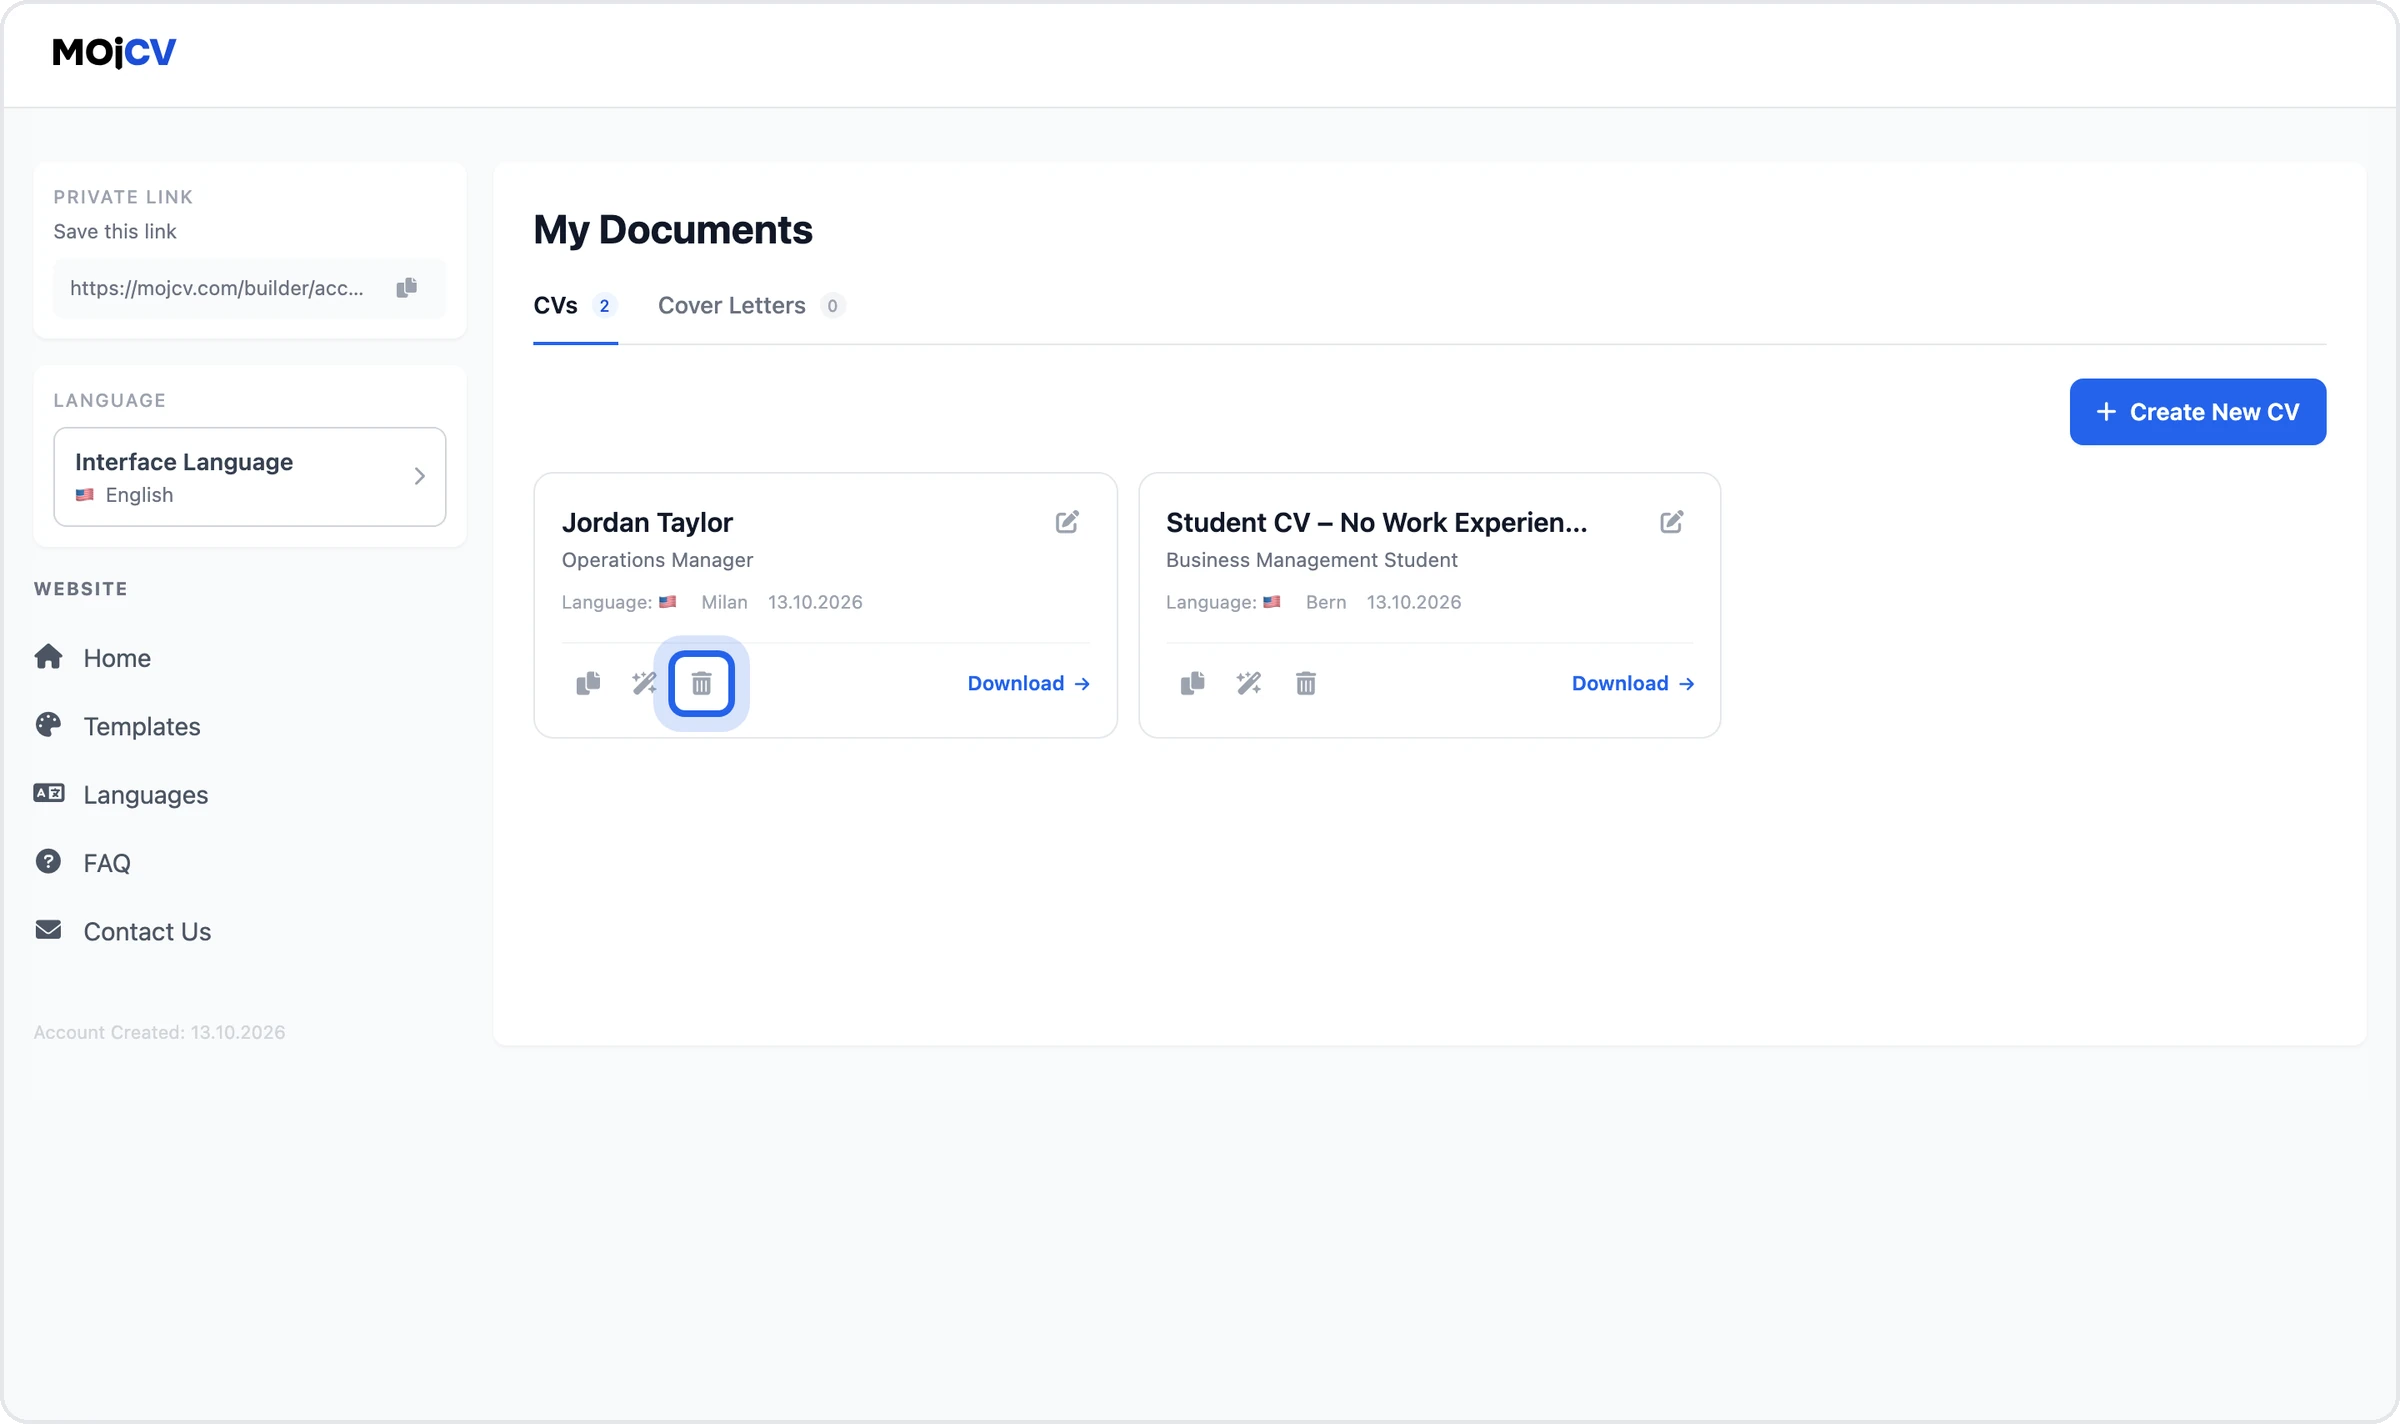Download the Student CV
The height and width of the screenshot is (1424, 2400).
(1633, 683)
